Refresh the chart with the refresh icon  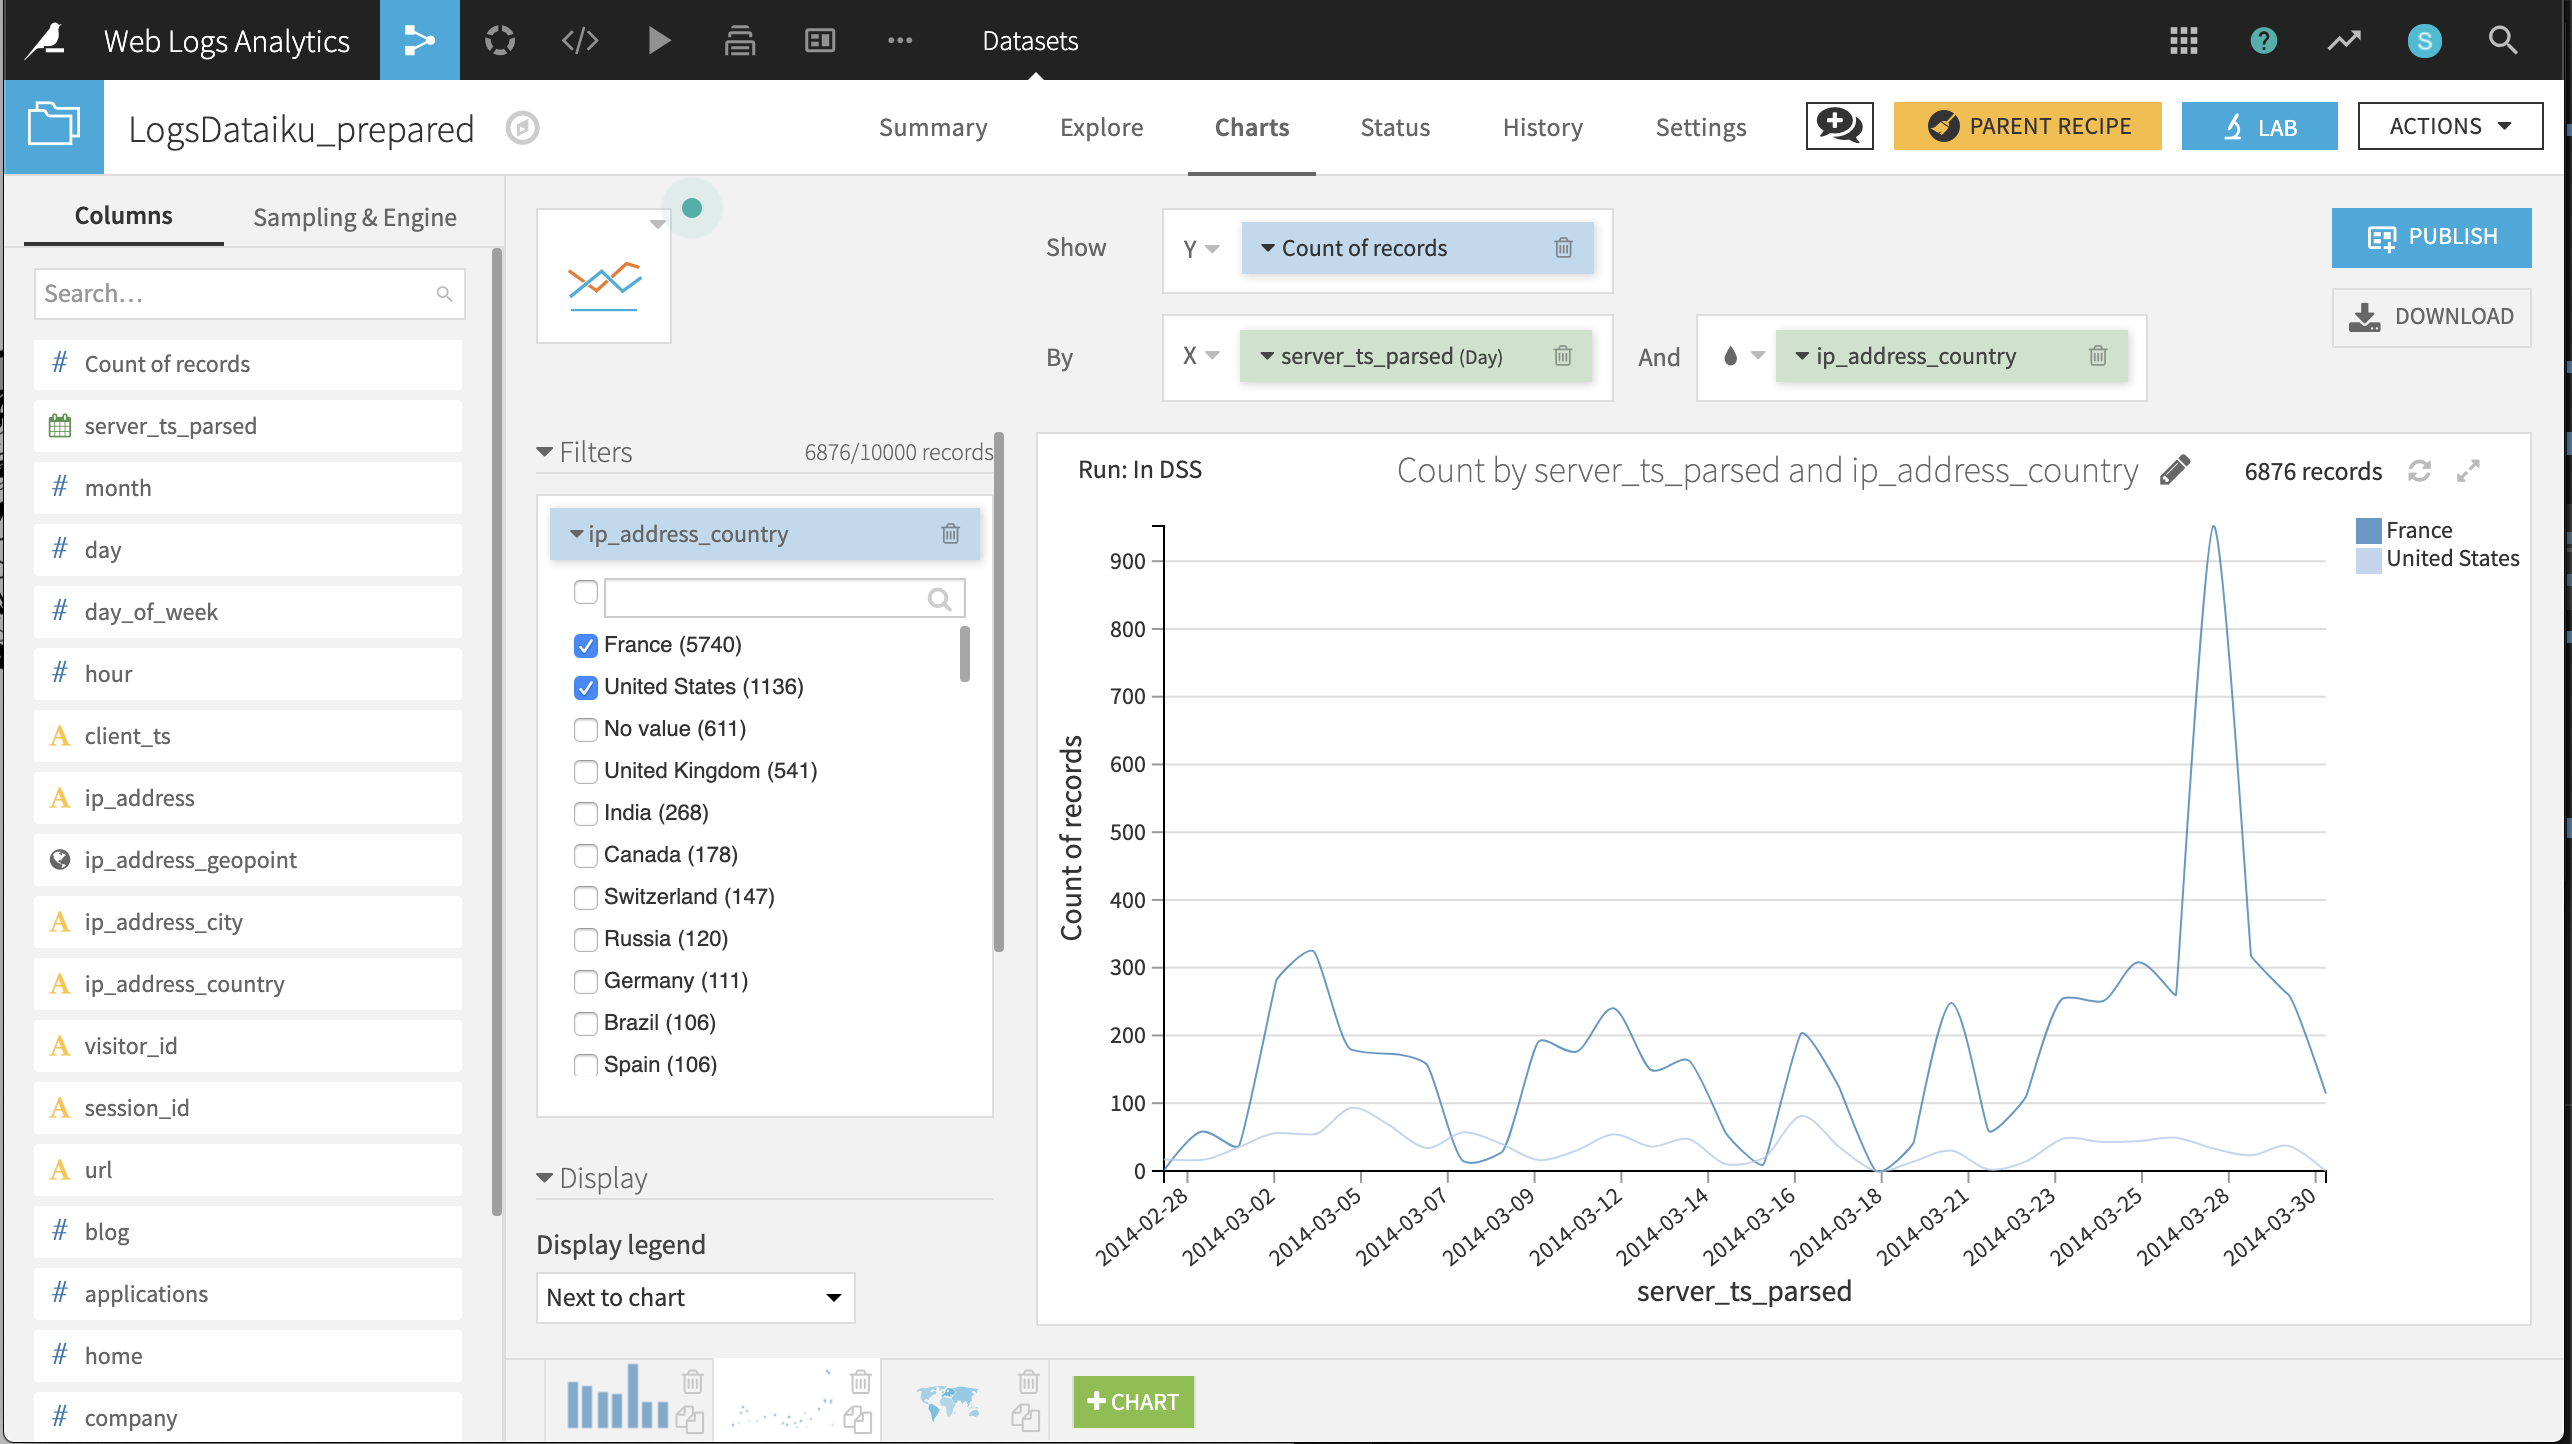(2419, 471)
